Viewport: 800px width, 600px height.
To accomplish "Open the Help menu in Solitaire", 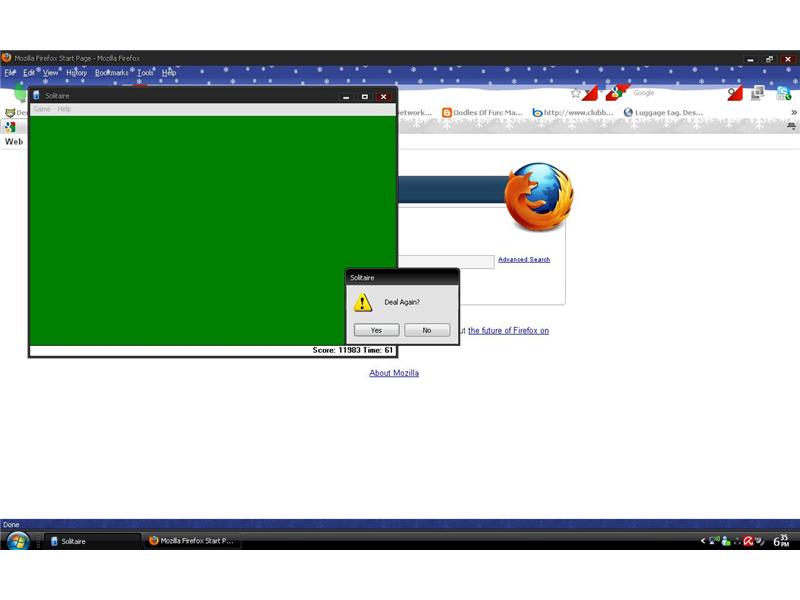I will click(x=64, y=109).
